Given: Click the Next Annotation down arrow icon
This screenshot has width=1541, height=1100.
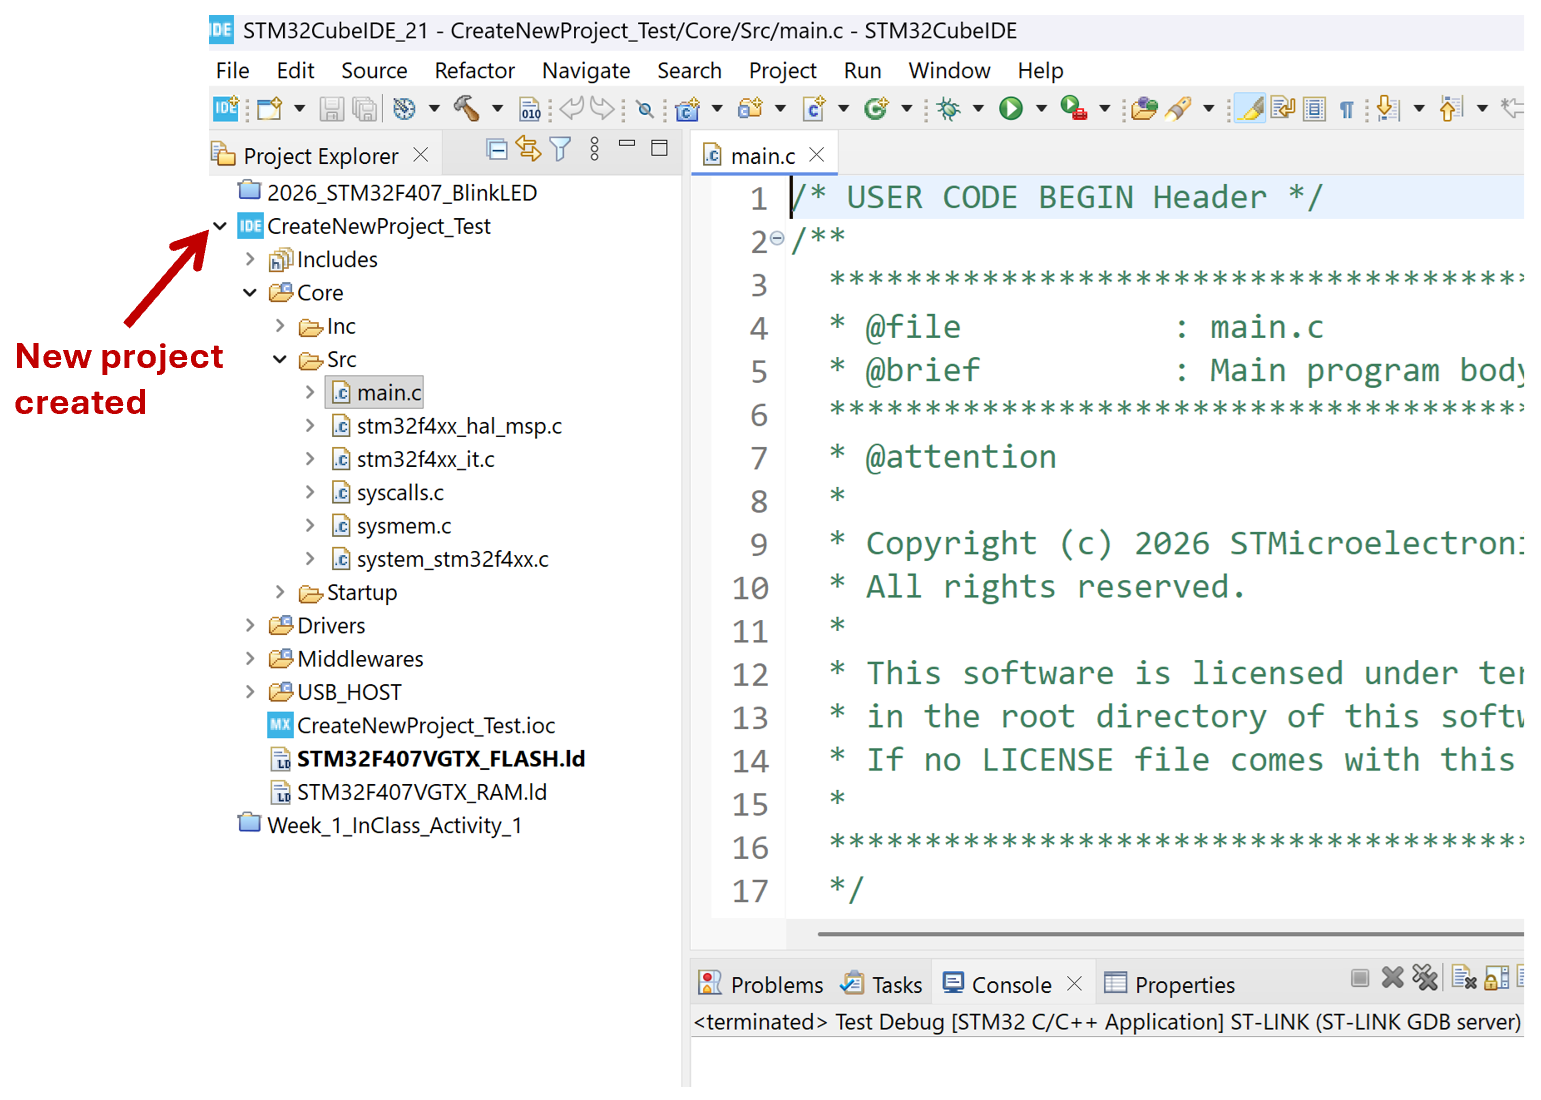Looking at the screenshot, I should point(1388,108).
